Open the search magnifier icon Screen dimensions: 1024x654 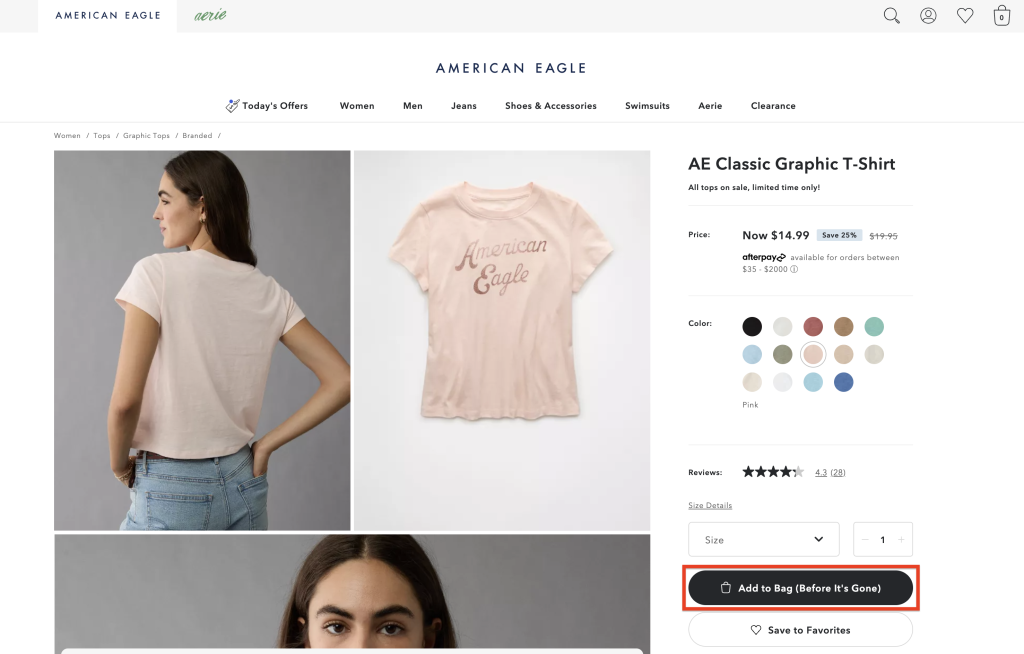891,15
